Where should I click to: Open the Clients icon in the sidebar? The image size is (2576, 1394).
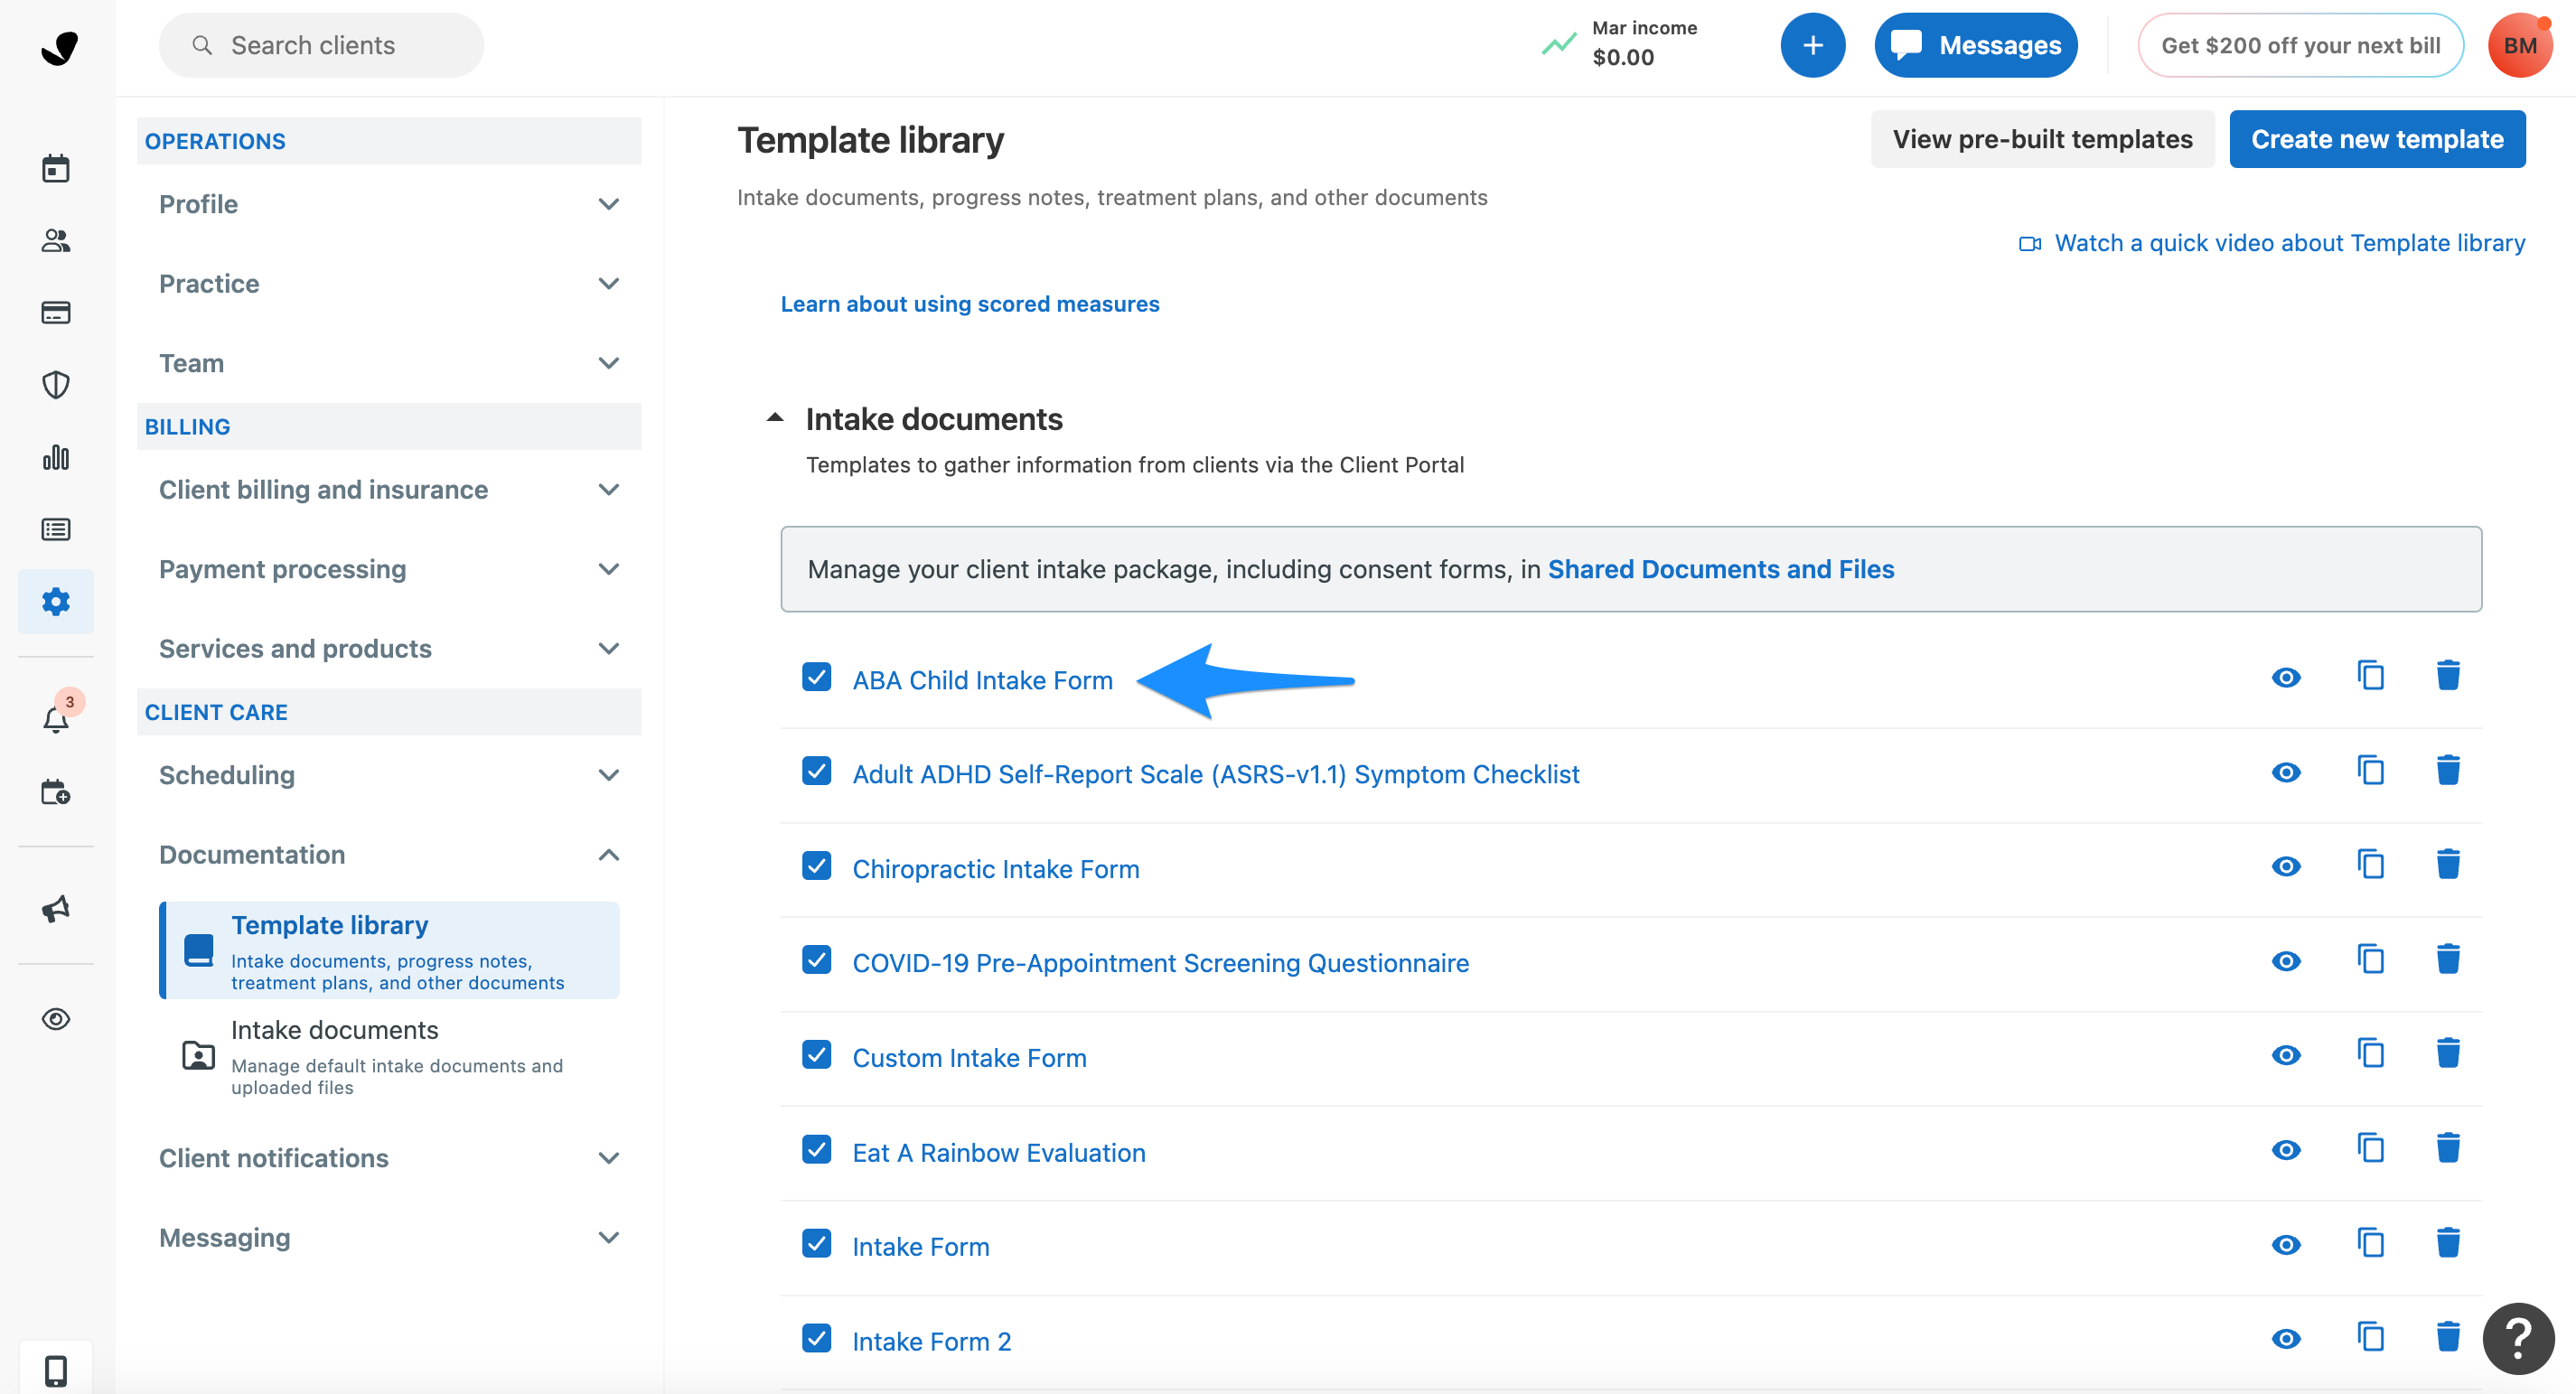point(55,240)
